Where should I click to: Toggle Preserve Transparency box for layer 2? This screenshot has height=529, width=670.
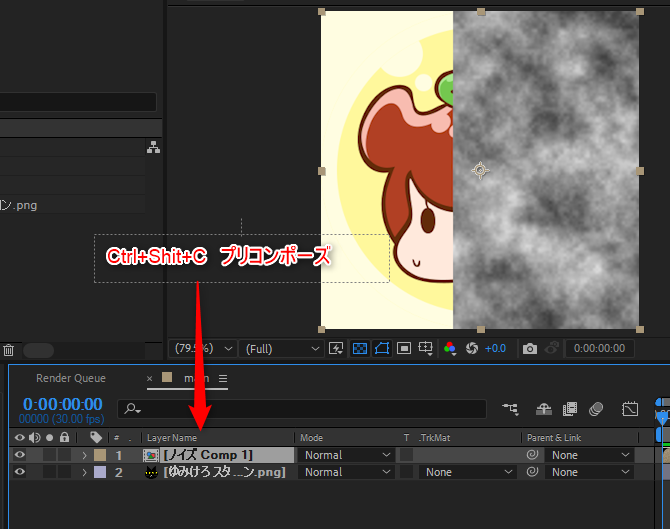click(x=406, y=472)
